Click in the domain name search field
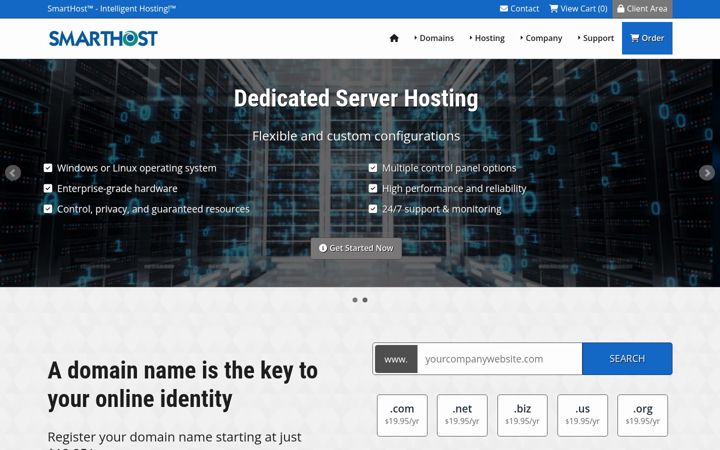 click(x=500, y=359)
